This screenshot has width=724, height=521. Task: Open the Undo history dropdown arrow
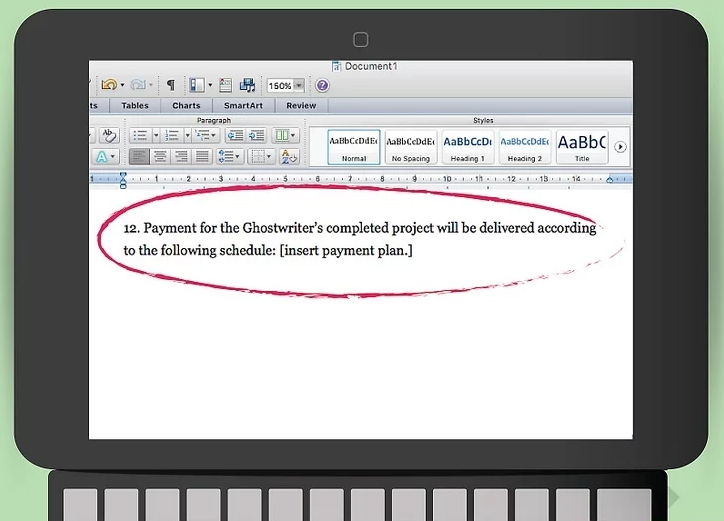coord(122,85)
